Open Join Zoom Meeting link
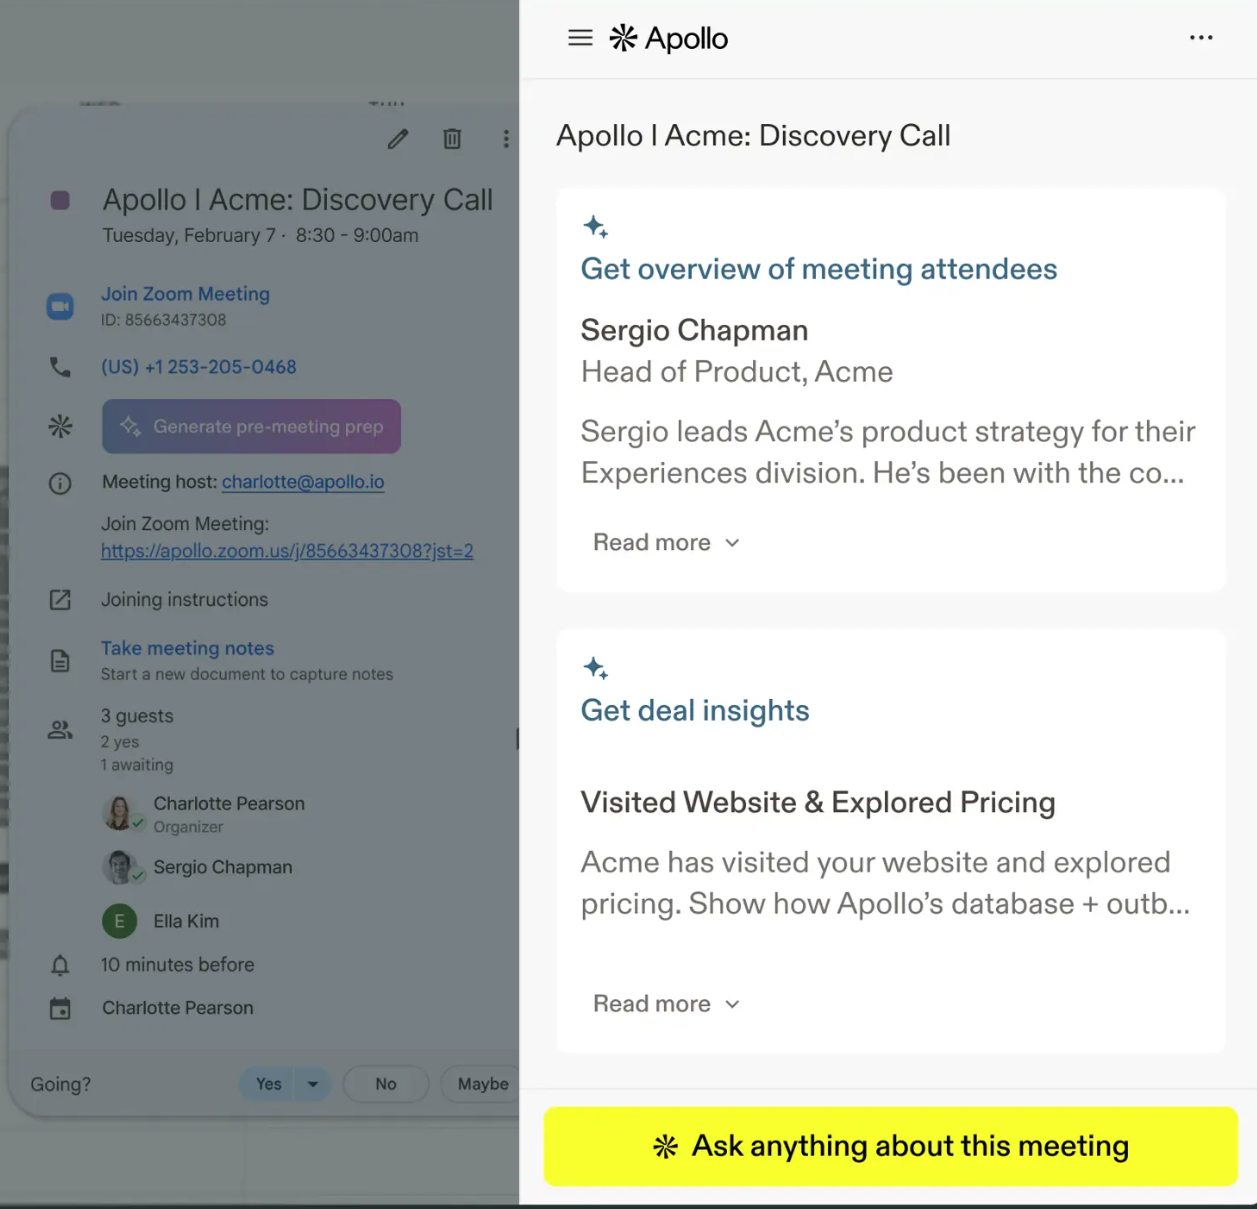1257x1209 pixels. click(x=185, y=294)
